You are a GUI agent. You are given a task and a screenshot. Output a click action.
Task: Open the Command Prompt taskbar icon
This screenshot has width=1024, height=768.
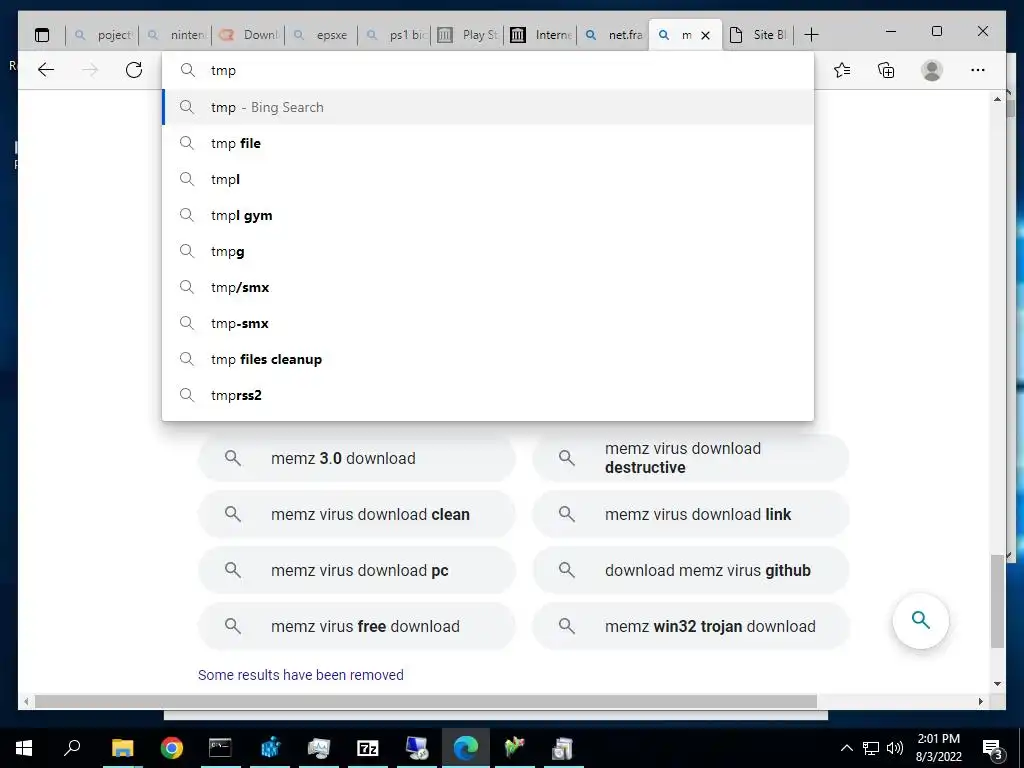pos(220,748)
